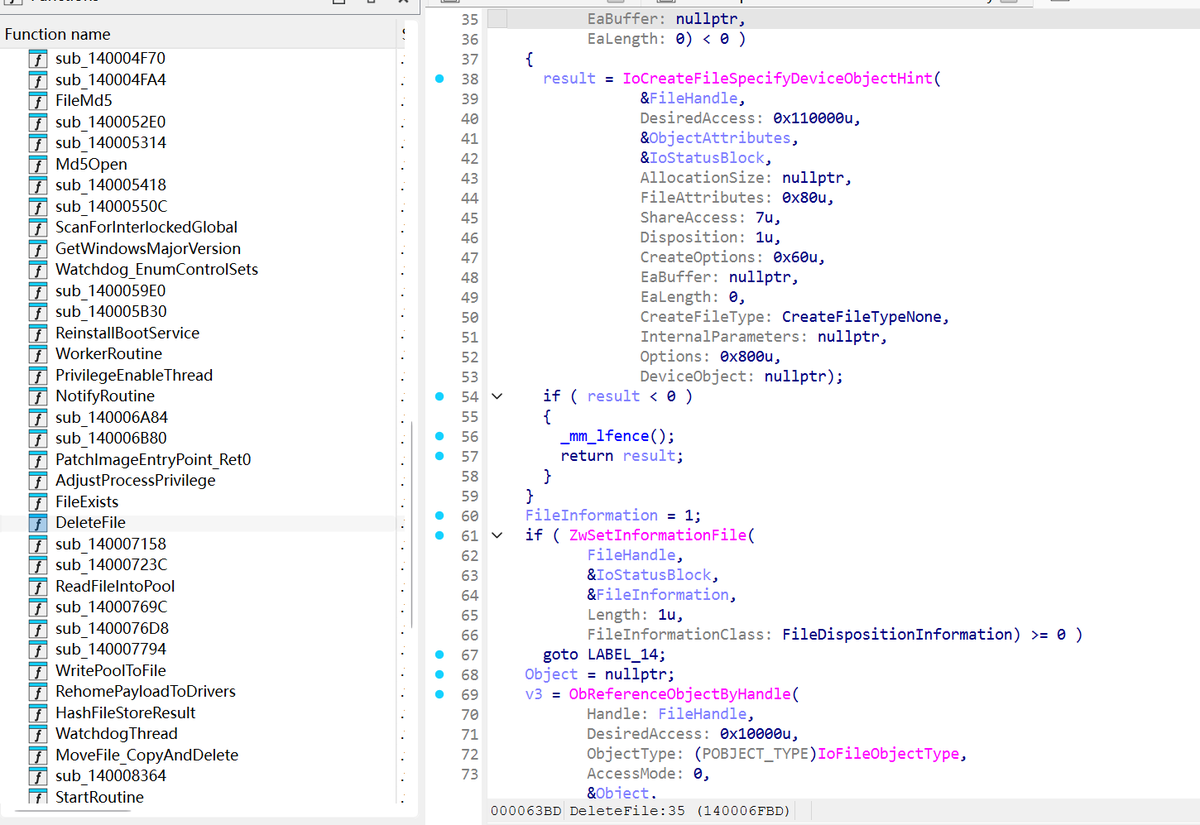The height and width of the screenshot is (825, 1200).
Task: Click the function icon next to sub_14000550C
Action: [x=38, y=206]
